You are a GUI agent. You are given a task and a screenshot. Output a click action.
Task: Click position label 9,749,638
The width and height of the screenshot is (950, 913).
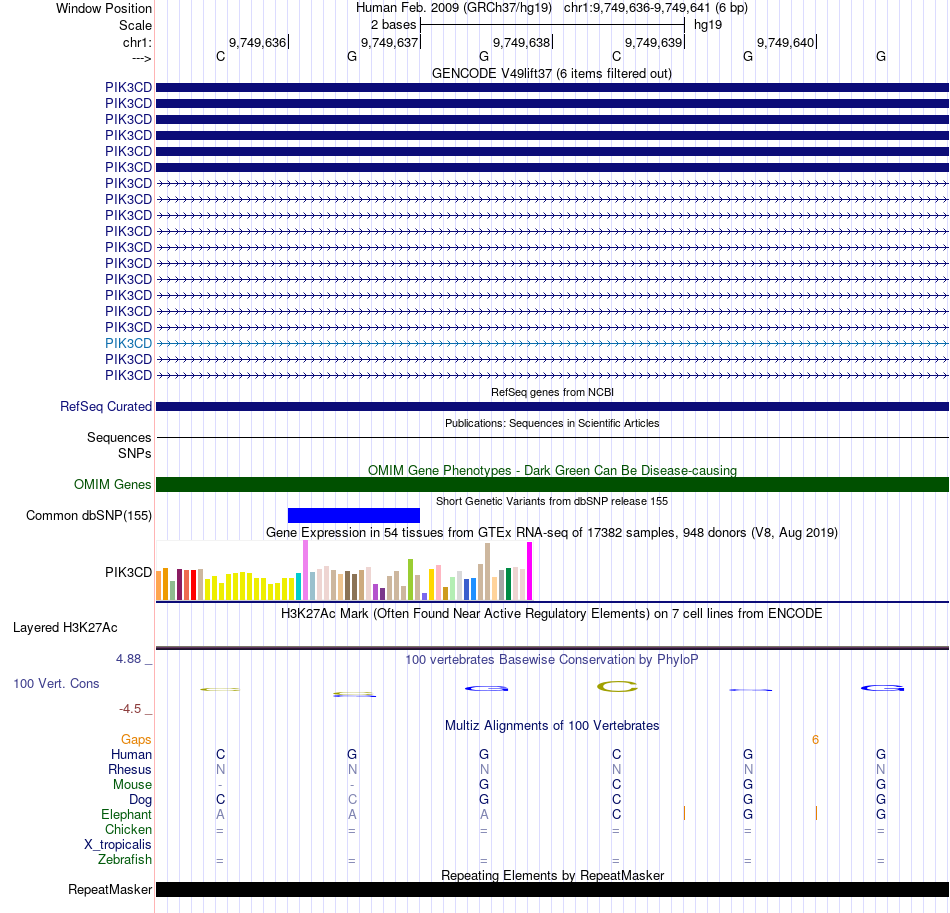point(522,42)
